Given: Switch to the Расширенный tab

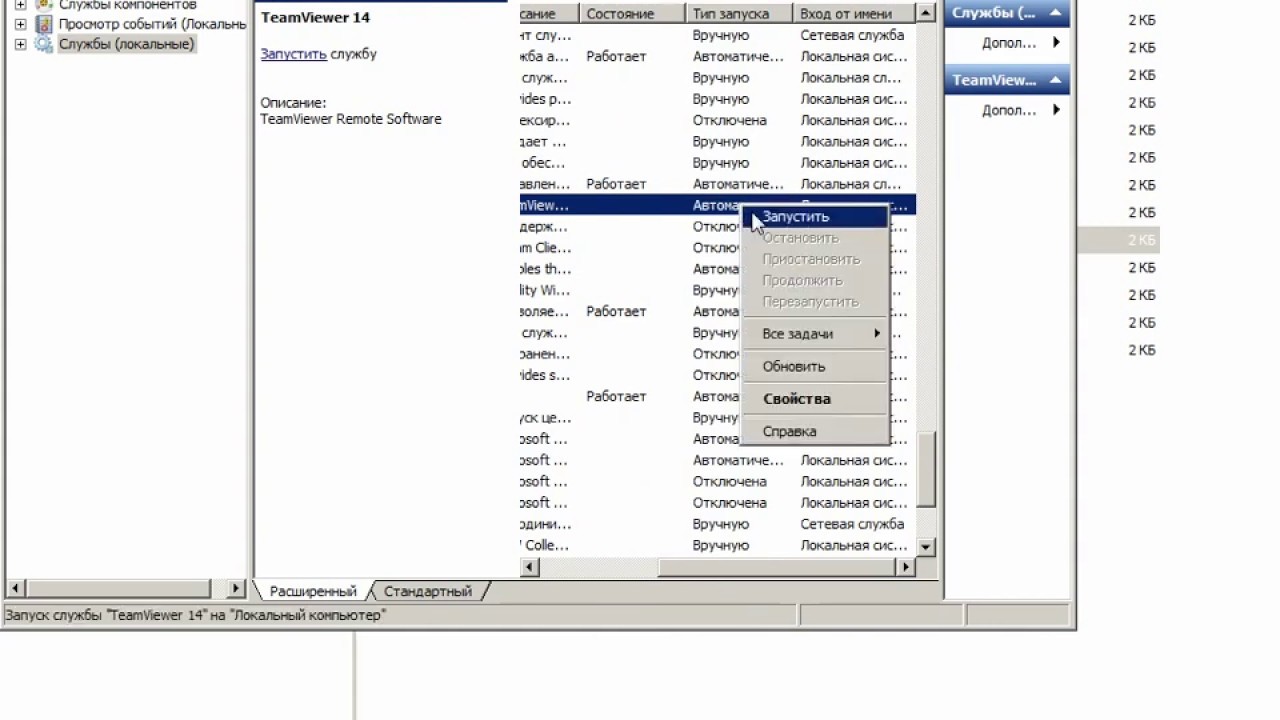Looking at the screenshot, I should (312, 591).
